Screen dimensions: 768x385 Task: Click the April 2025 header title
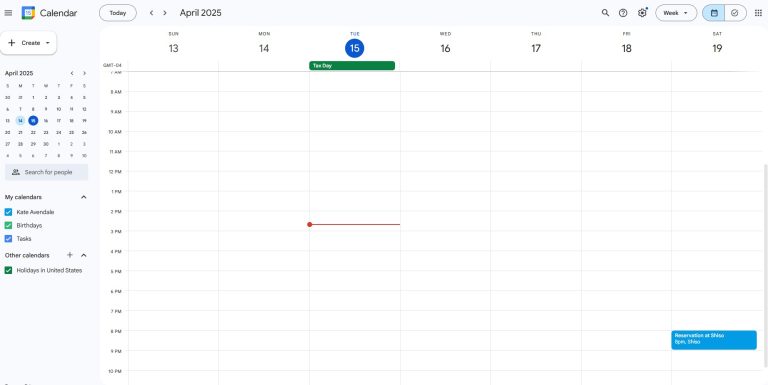coord(200,13)
